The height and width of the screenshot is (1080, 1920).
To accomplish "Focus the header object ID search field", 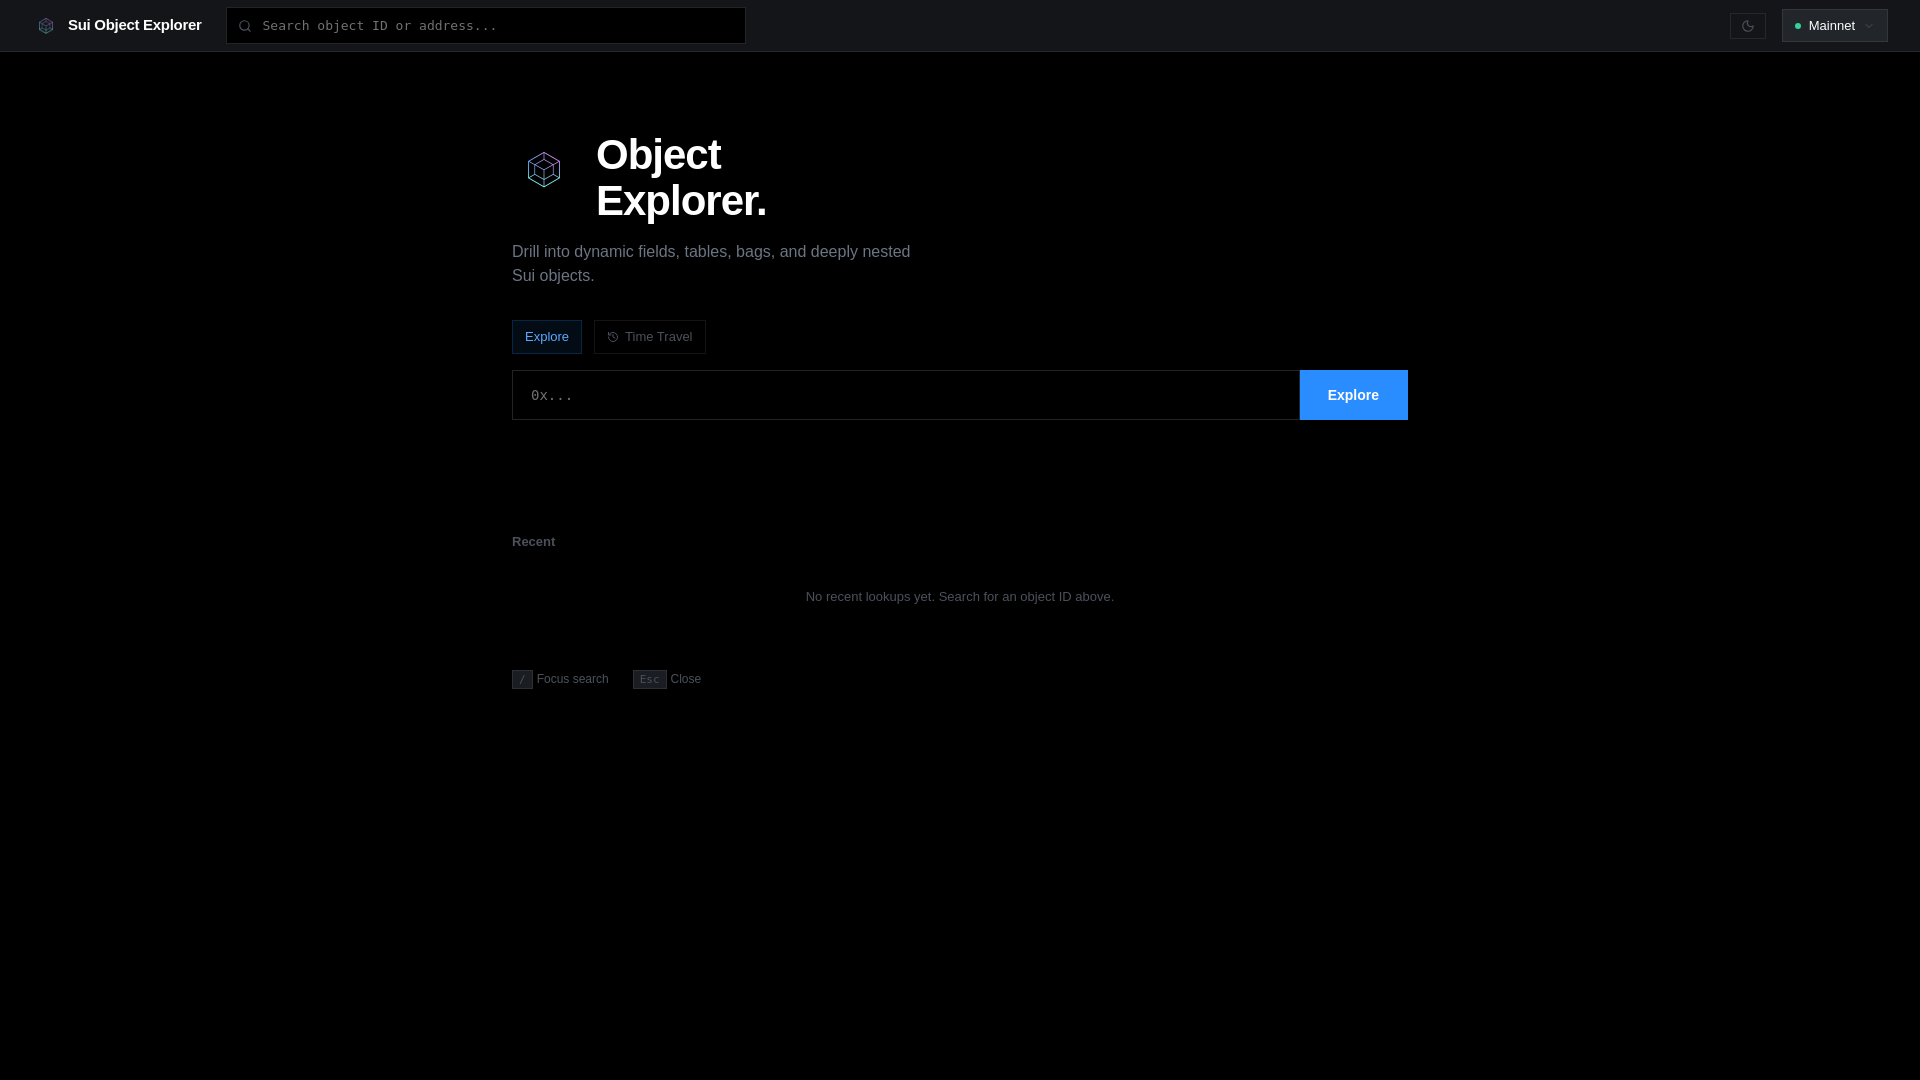I will click(486, 26).
